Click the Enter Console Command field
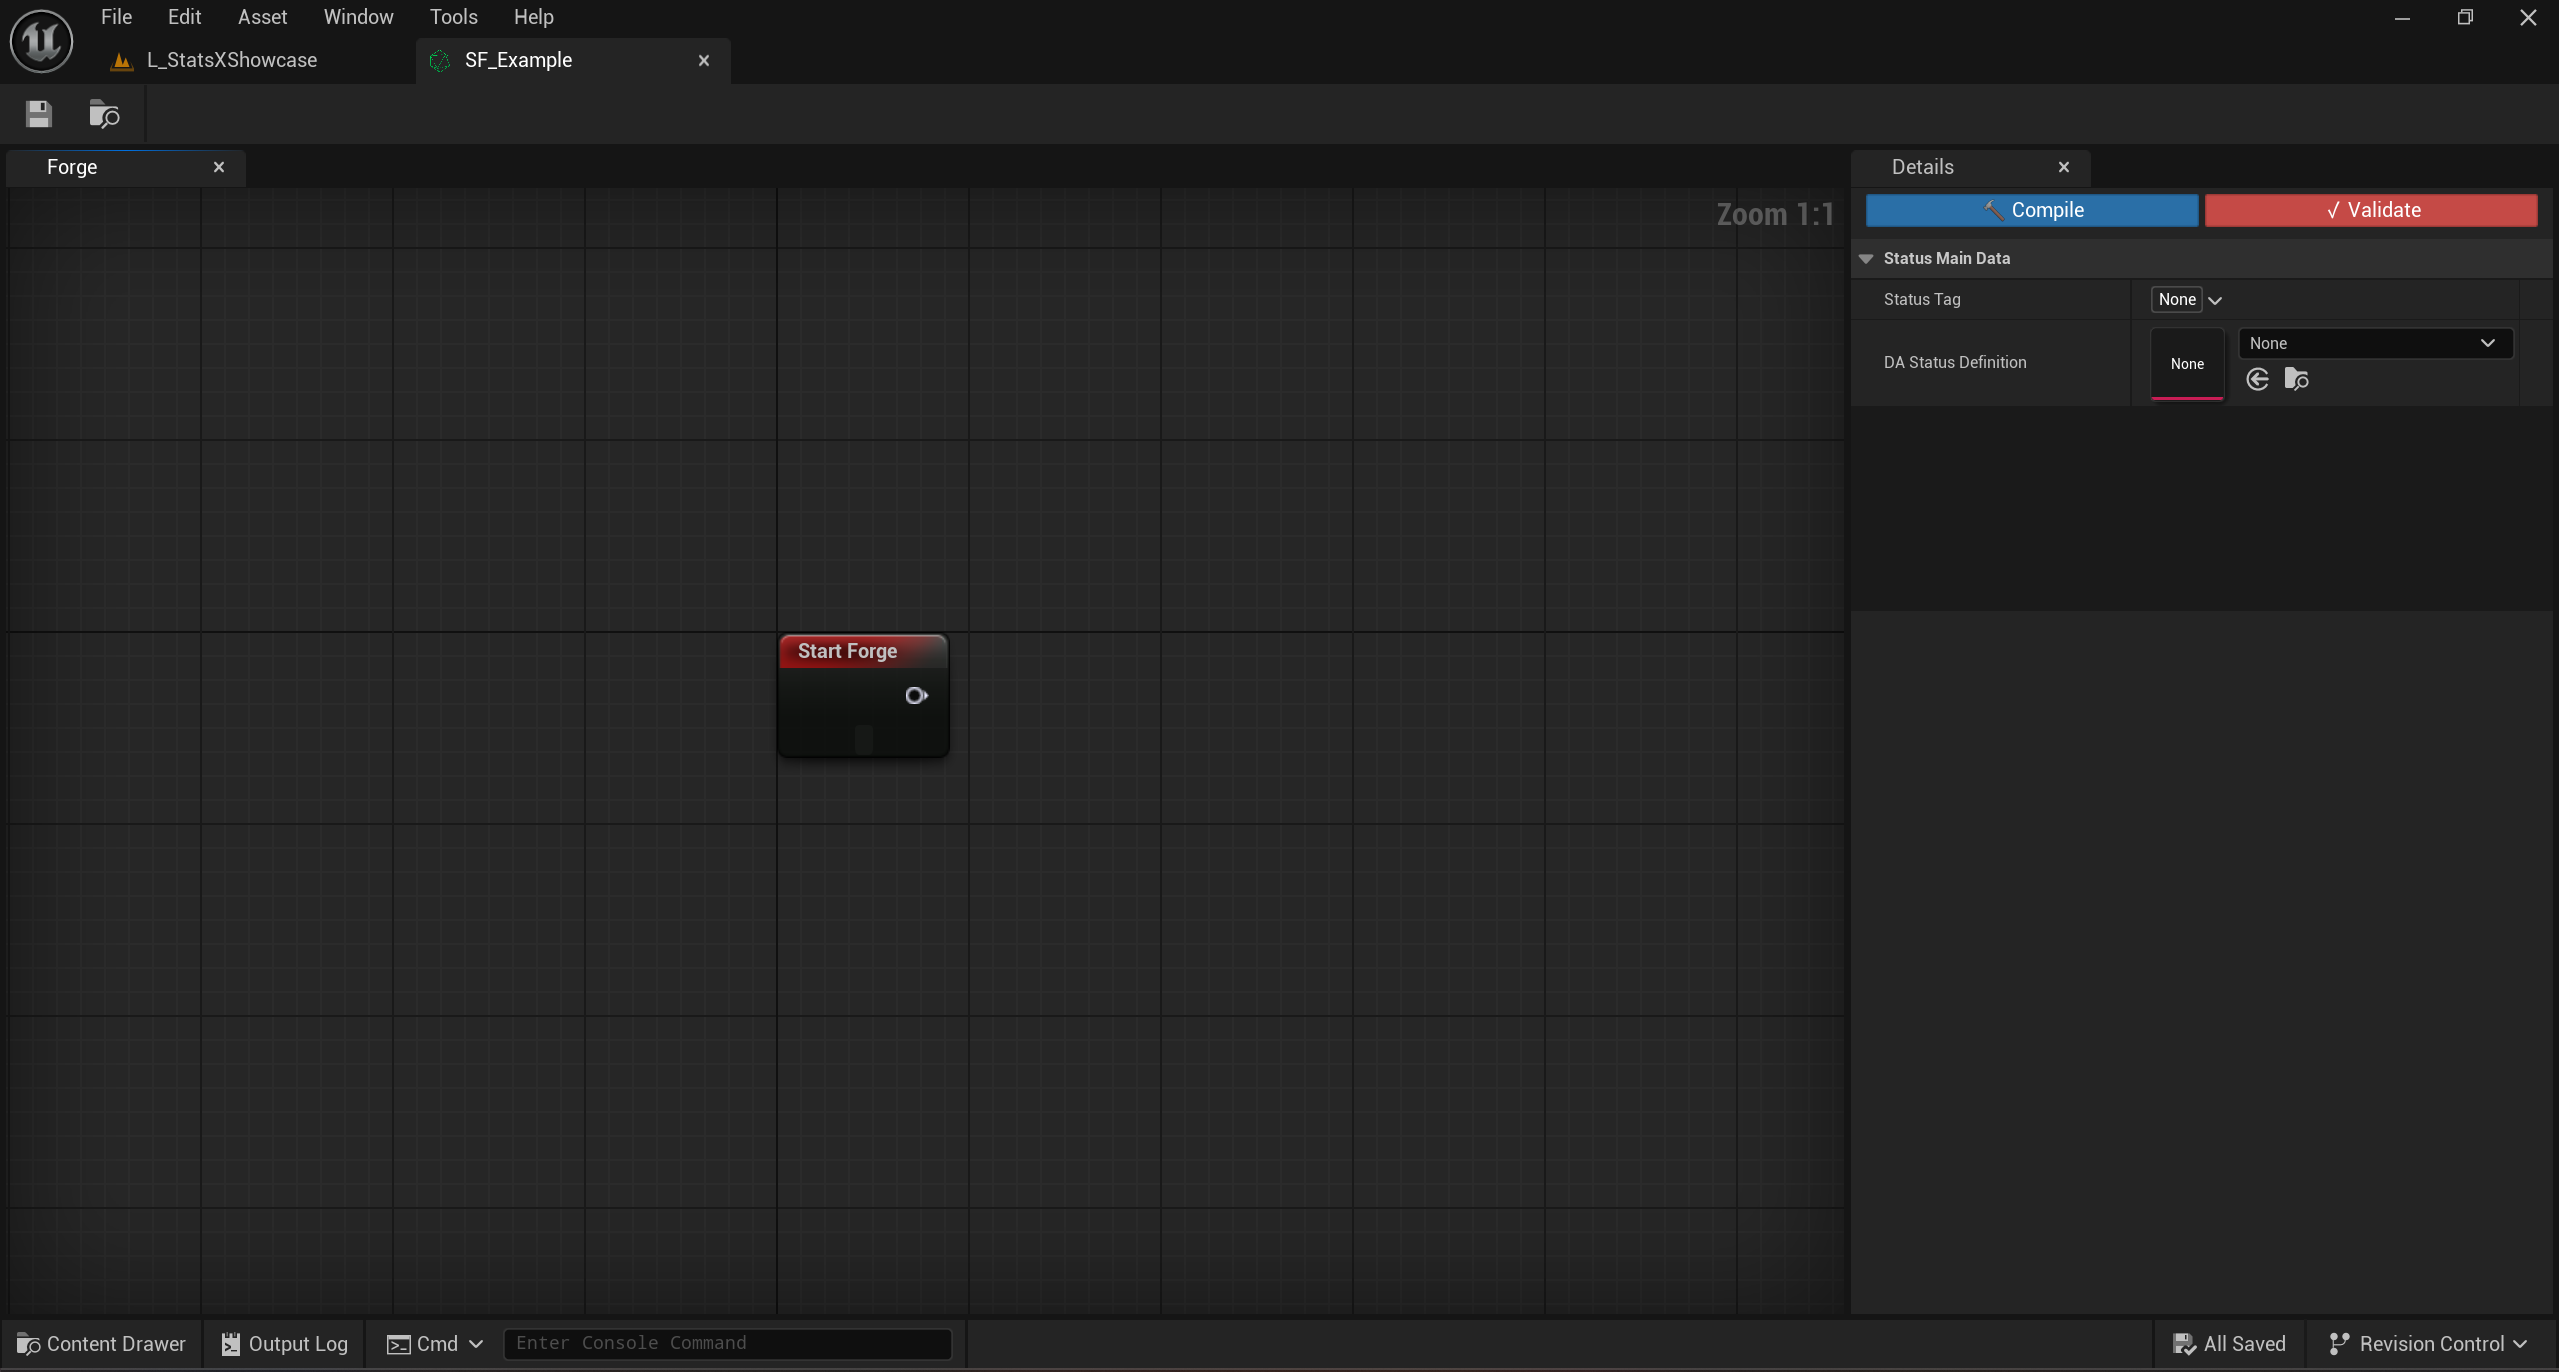Screen dimensions: 2559x1372 pos(727,1343)
